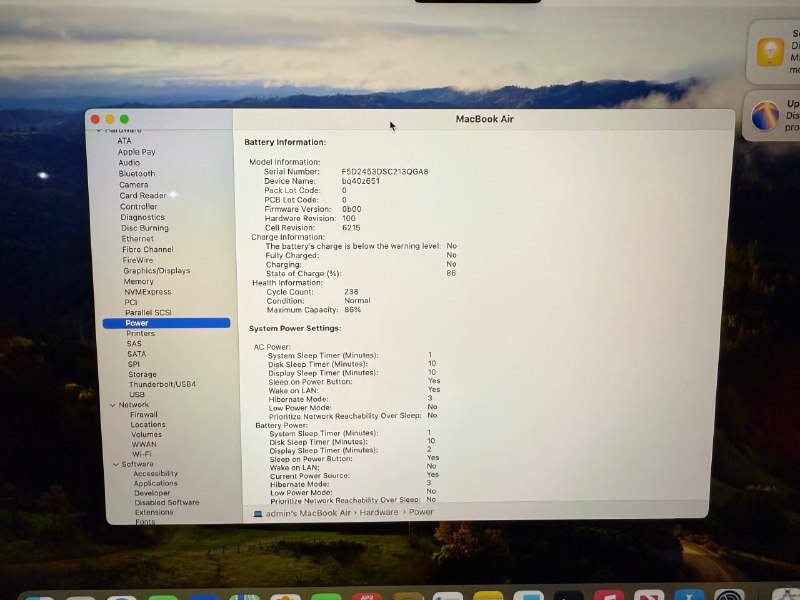
Task: Collapse the Software section chevron
Action: [x=116, y=464]
